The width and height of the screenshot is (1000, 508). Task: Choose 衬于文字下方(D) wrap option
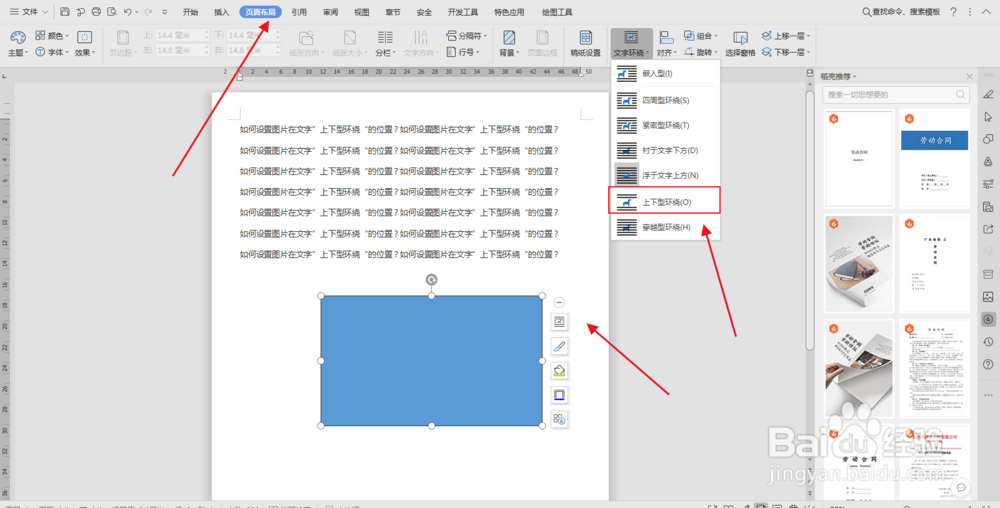click(x=665, y=150)
